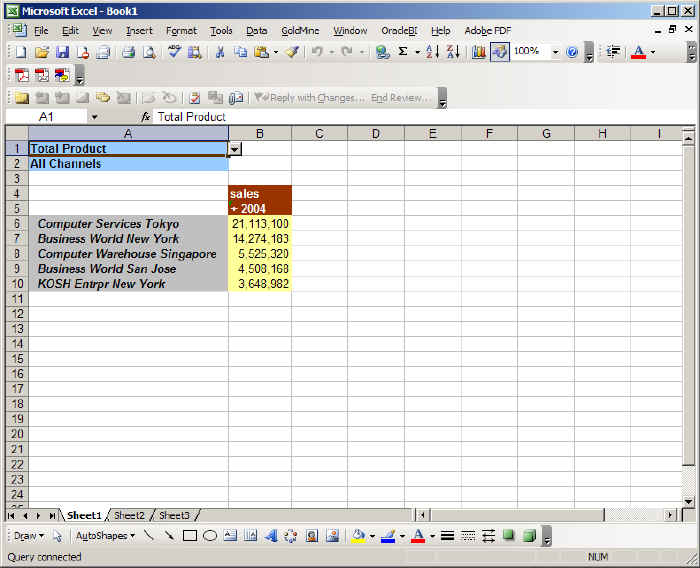Cut selection with the scissors icon
Screen dimensions: 700x568
click(x=220, y=52)
